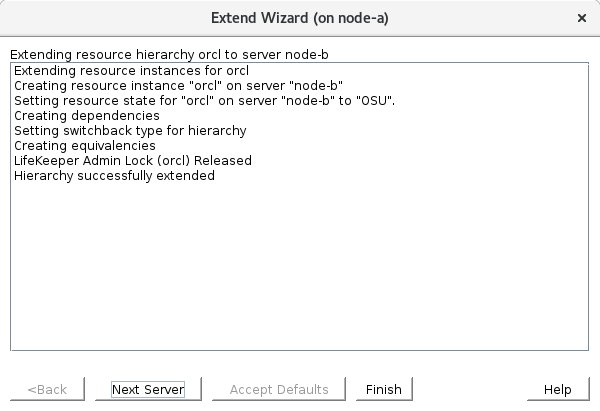Click empty space inside the log output box
The width and height of the screenshot is (600, 411).
(300, 270)
